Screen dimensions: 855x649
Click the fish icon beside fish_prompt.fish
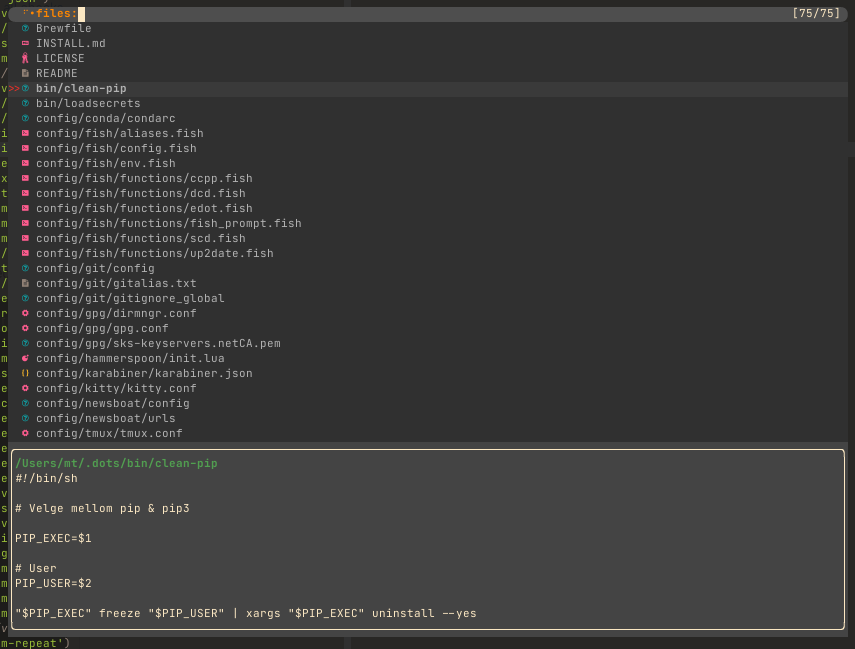click(25, 223)
